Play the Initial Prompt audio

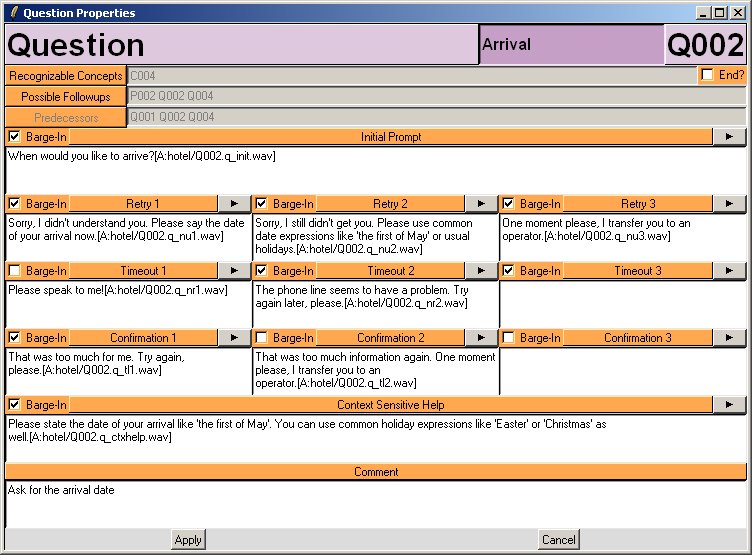pyautogui.click(x=729, y=137)
